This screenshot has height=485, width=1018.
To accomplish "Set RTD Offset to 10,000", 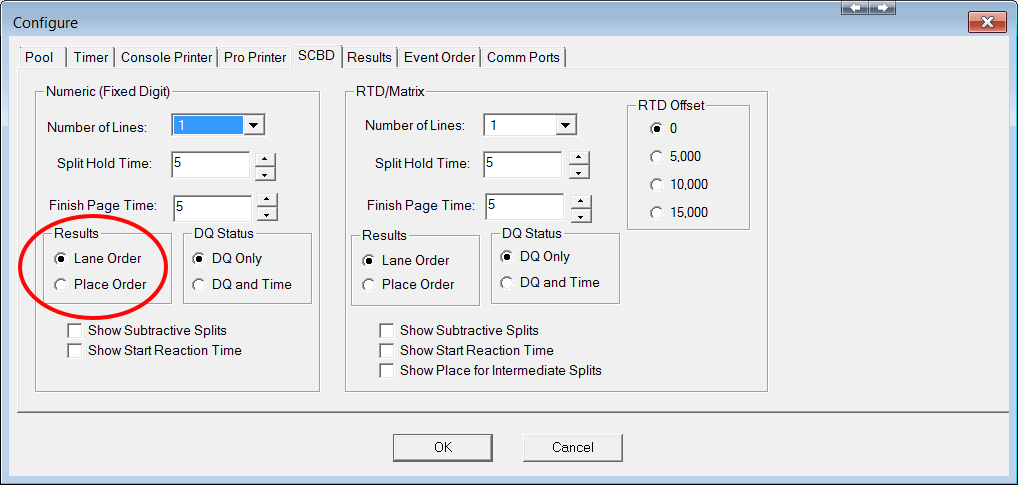I will tap(656, 185).
